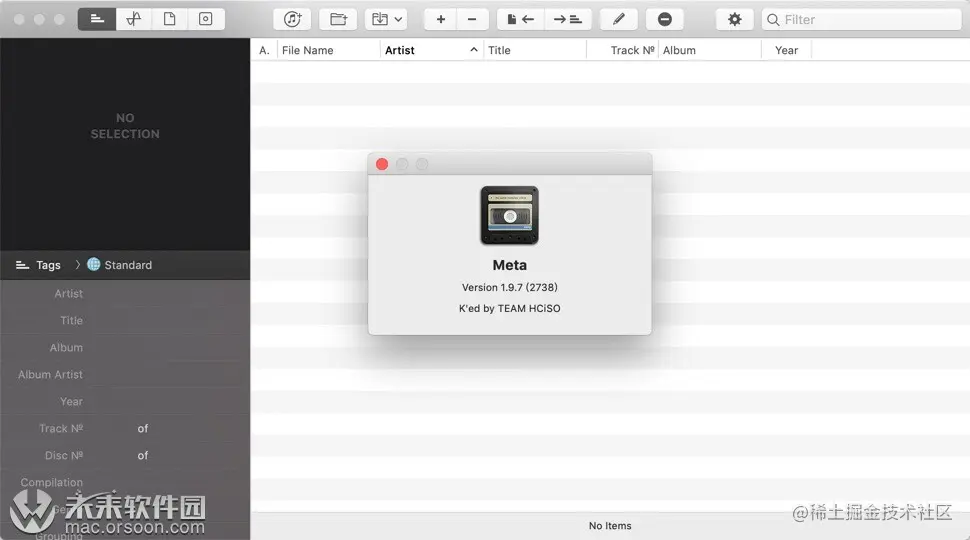Viewport: 970px width, 540px height.
Task: Open the gear settings icon
Action: click(734, 19)
